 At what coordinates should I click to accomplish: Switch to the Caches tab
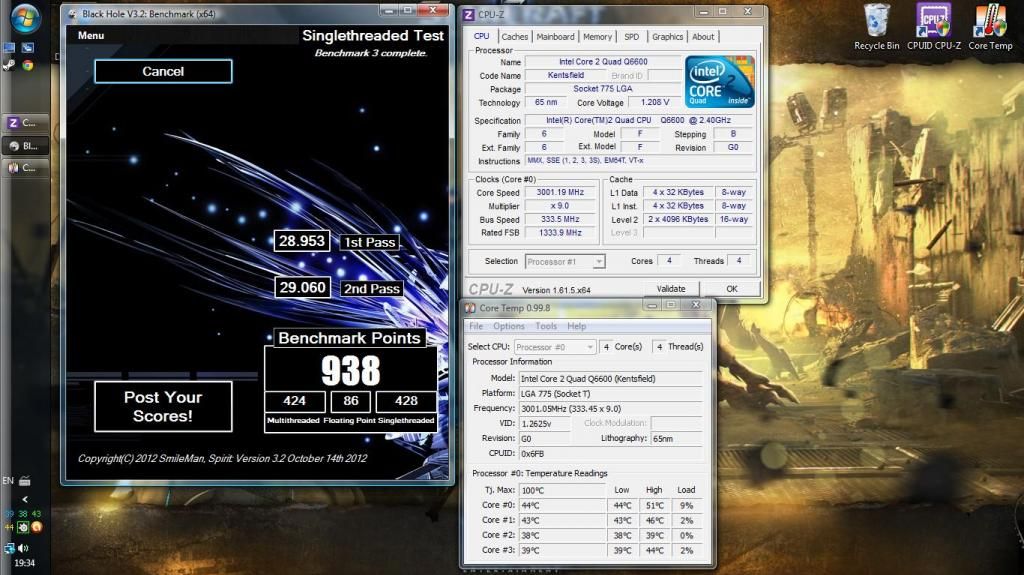(x=515, y=37)
